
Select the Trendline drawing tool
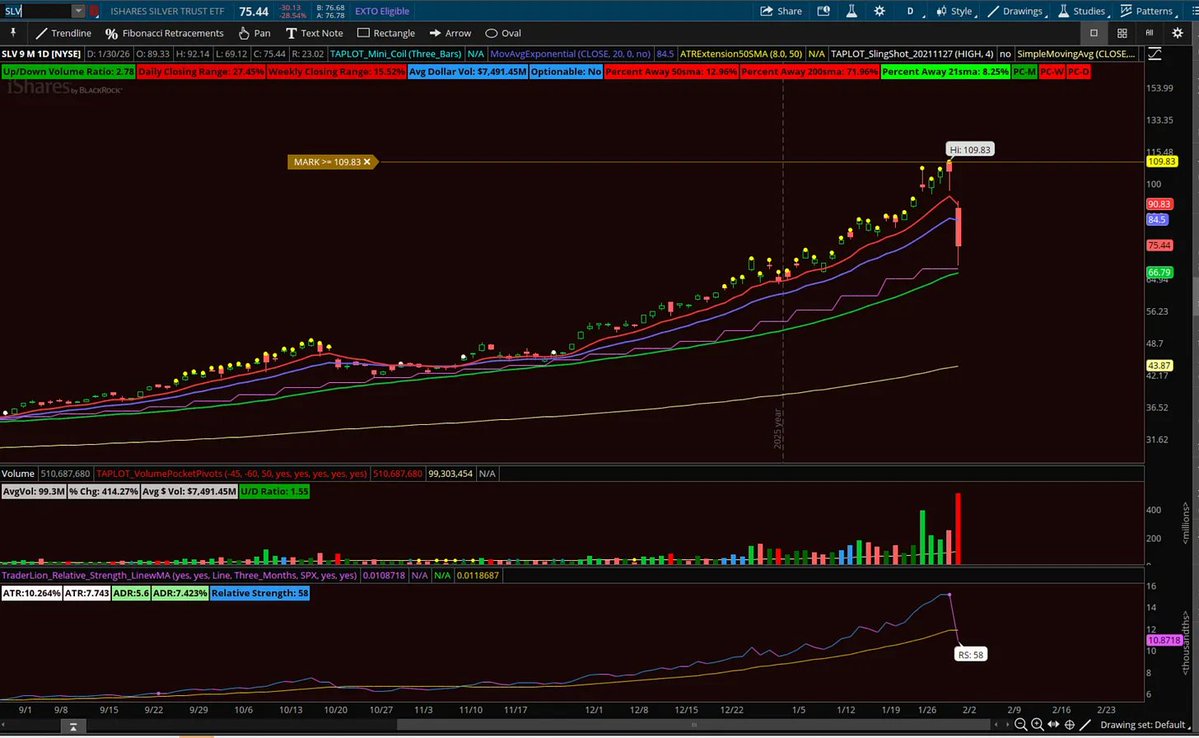(63, 33)
